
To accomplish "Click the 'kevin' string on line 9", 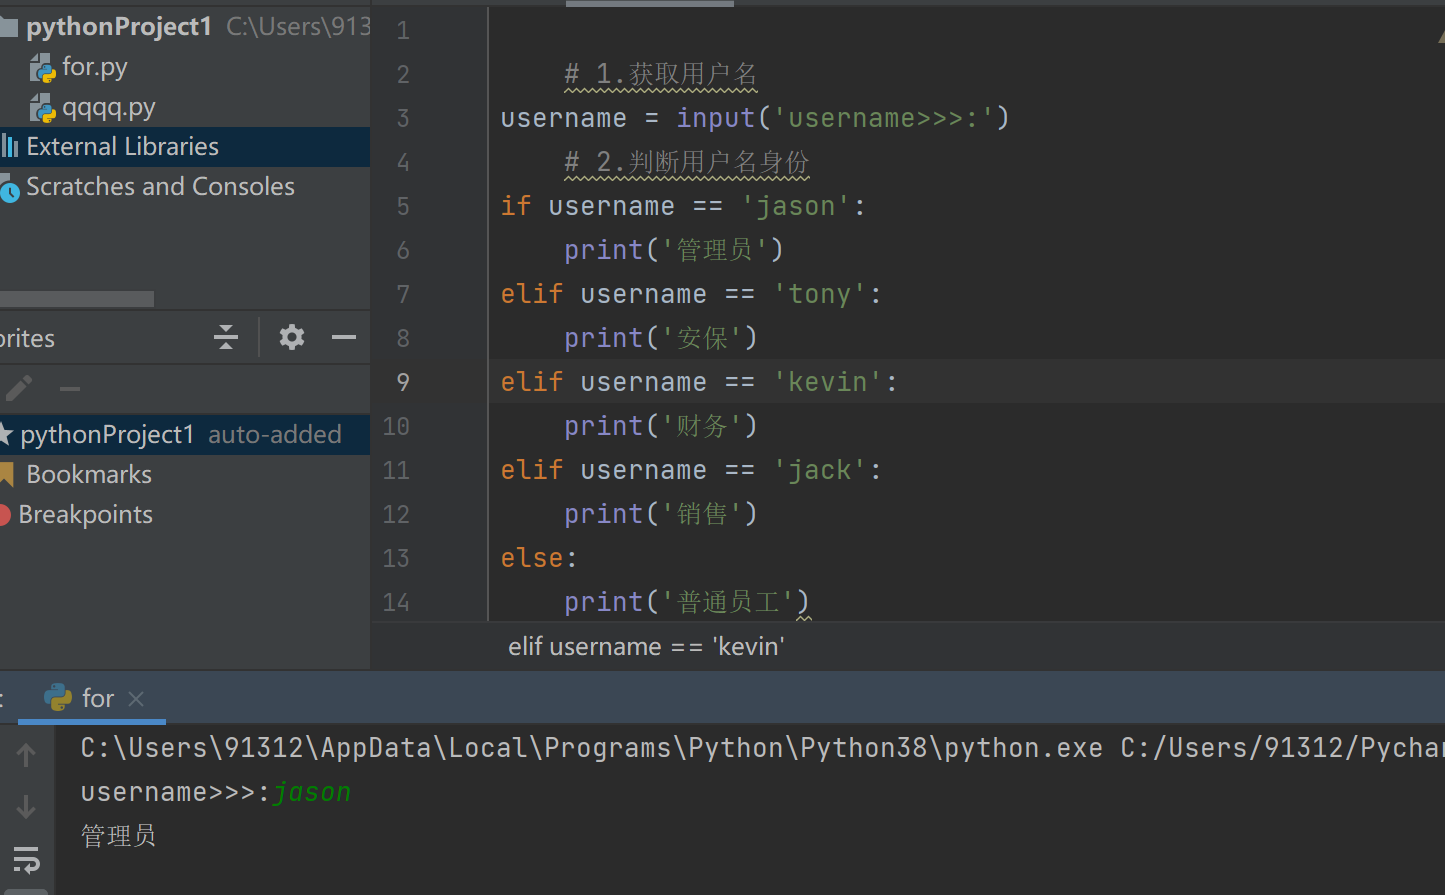I will (x=828, y=382).
